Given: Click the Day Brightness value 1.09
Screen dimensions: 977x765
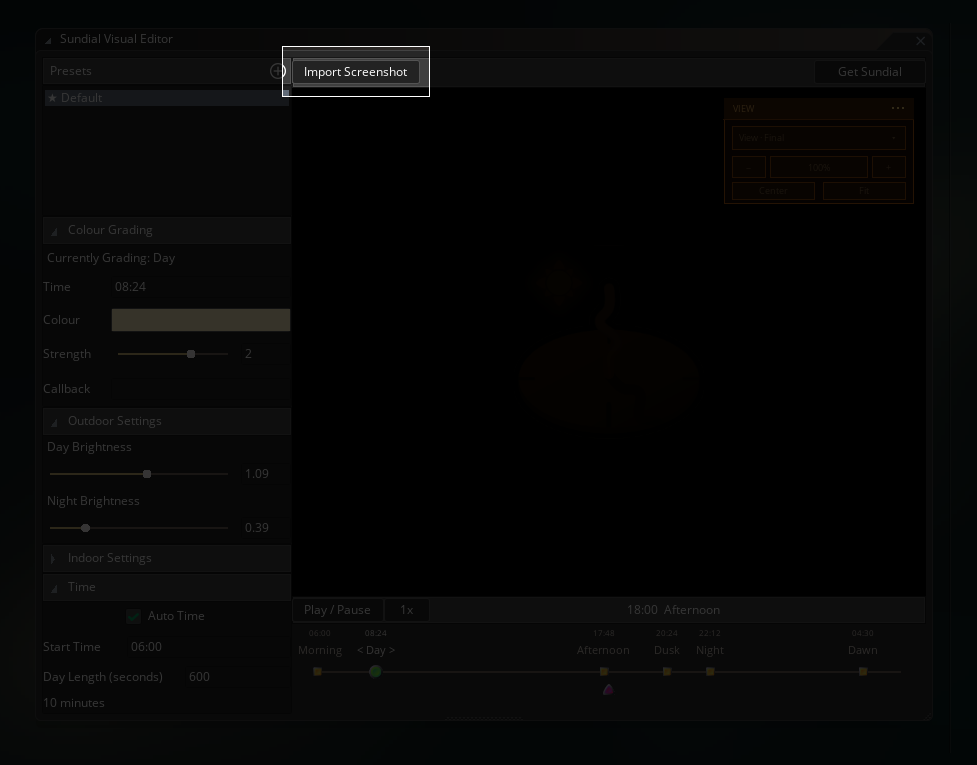Looking at the screenshot, I should pos(264,474).
